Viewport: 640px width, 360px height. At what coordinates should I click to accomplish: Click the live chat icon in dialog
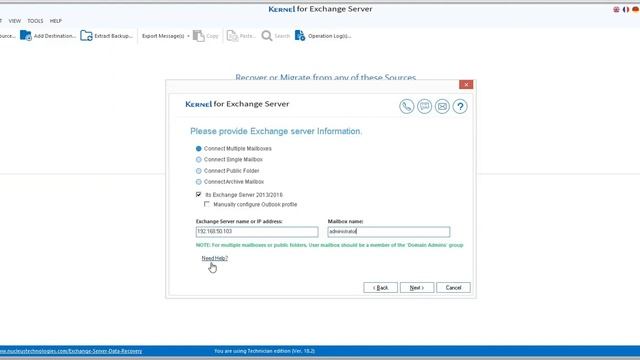coord(424,107)
